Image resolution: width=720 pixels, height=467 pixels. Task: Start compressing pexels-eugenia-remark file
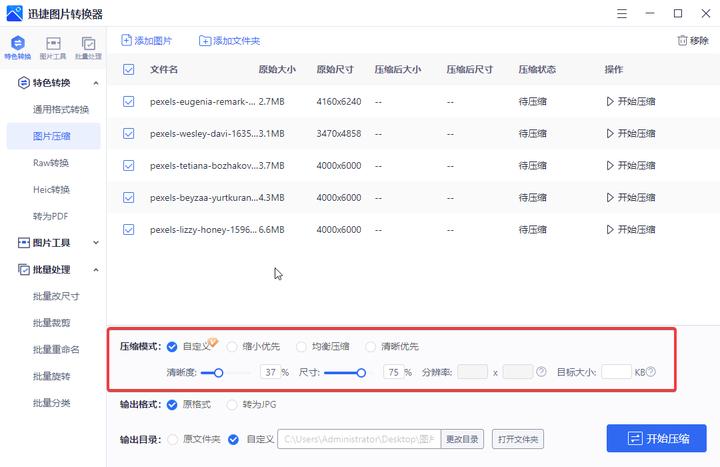click(630, 101)
